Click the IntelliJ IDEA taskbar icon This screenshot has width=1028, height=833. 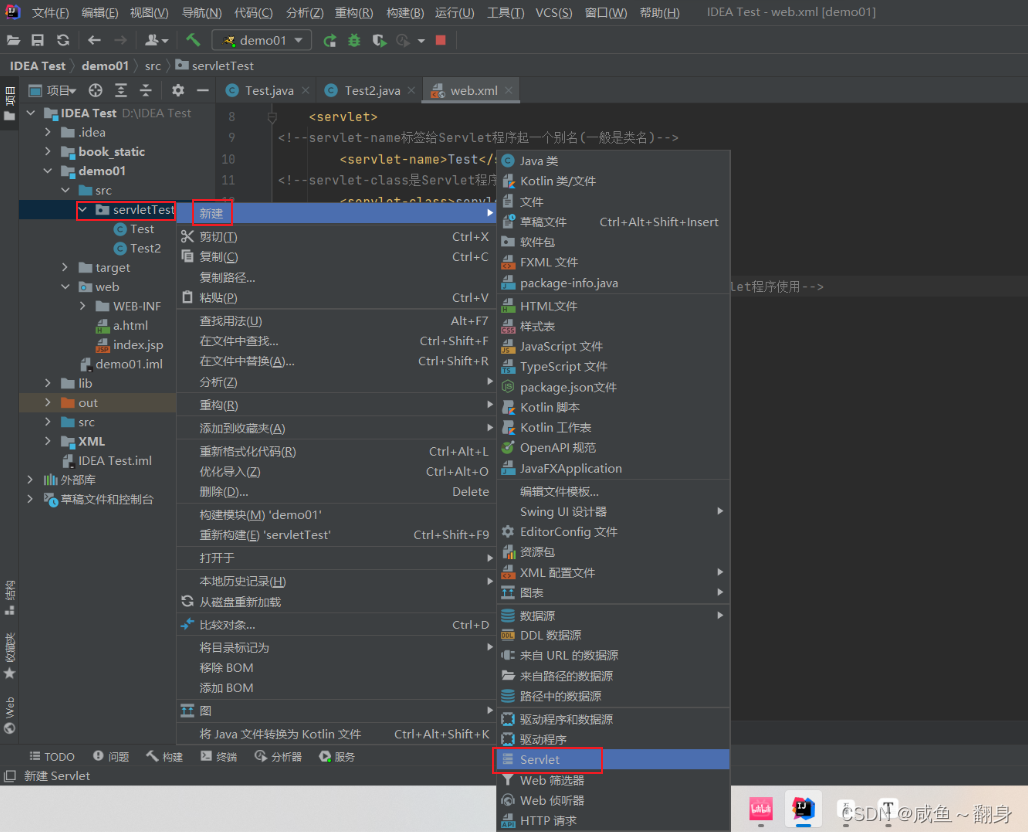[x=803, y=808]
